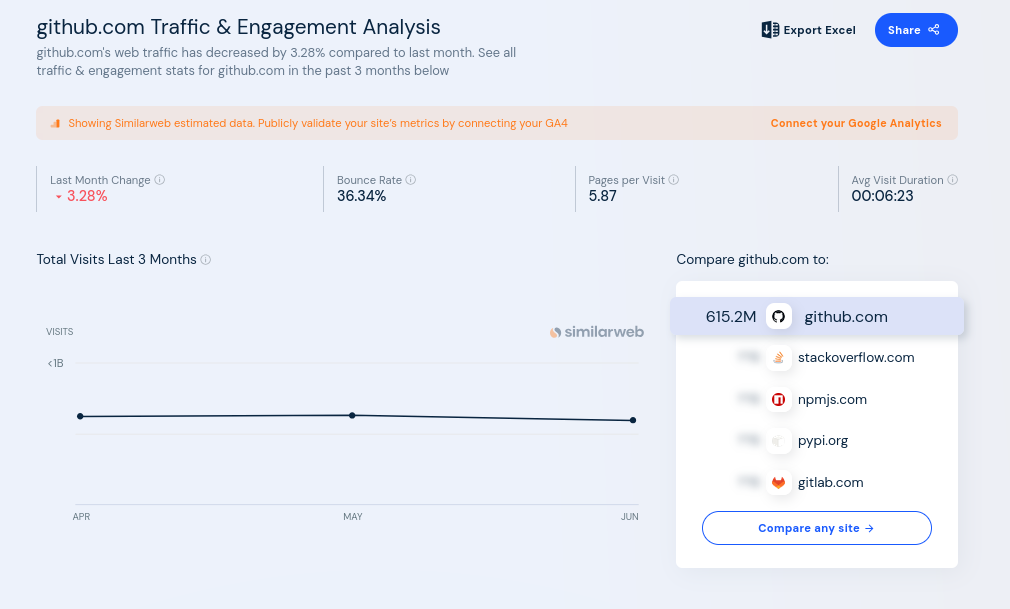Click the 36.34% bounce rate value

click(x=361, y=196)
